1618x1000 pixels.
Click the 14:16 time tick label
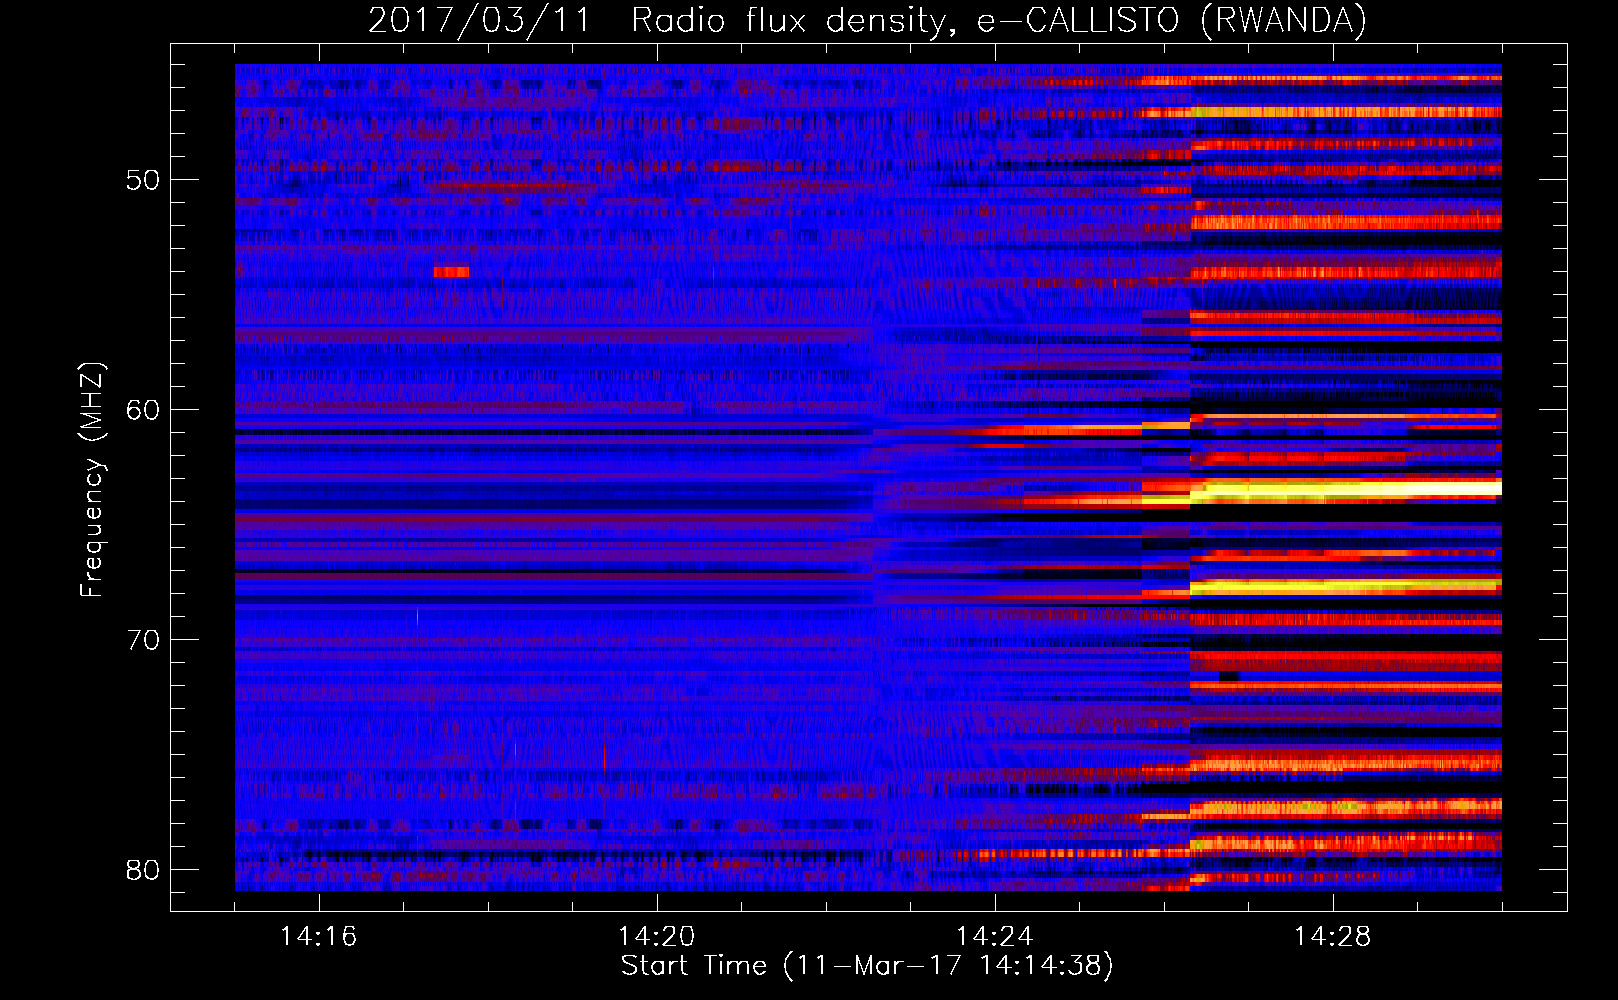tap(319, 936)
